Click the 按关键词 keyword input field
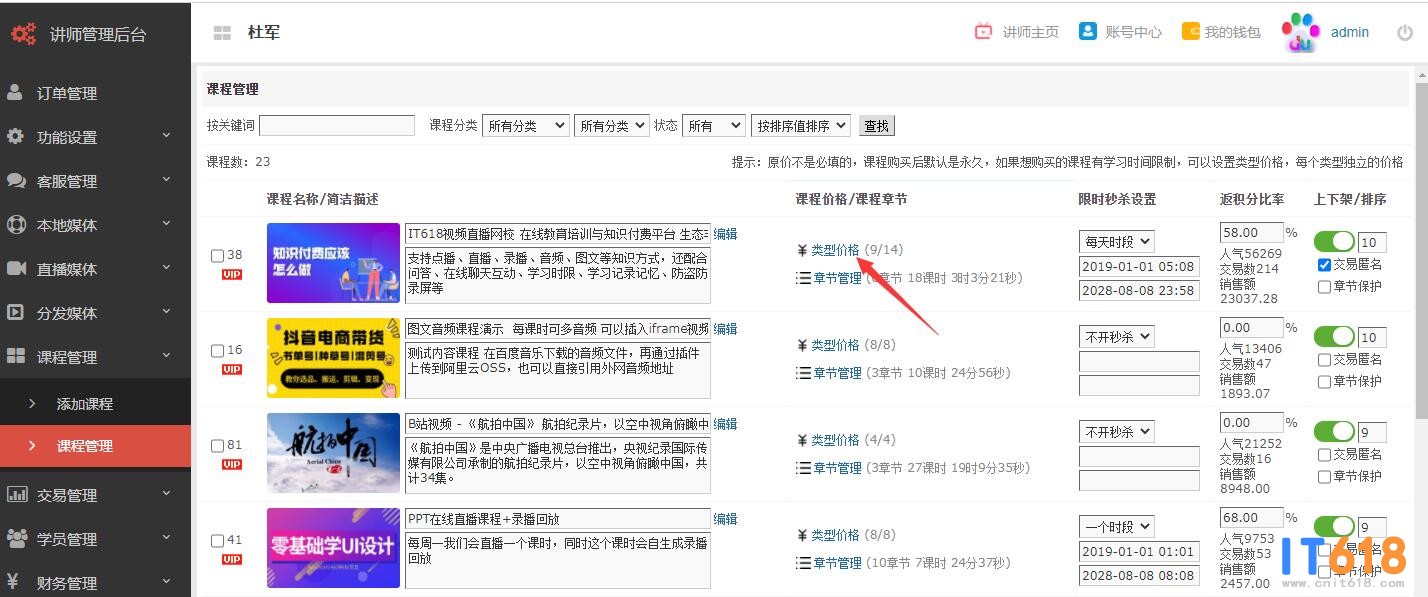Viewport: 1428px width, 597px height. coord(336,126)
